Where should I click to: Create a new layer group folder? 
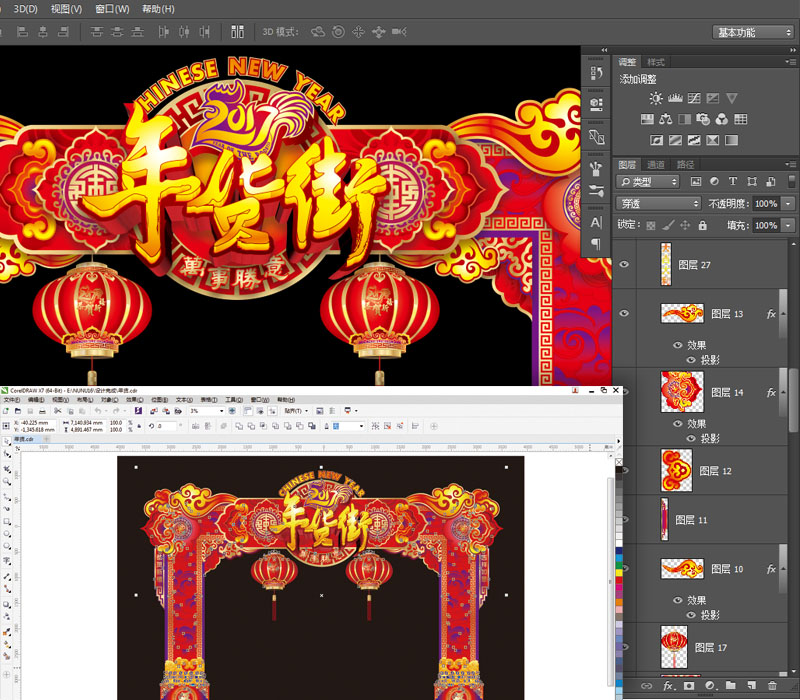731,686
